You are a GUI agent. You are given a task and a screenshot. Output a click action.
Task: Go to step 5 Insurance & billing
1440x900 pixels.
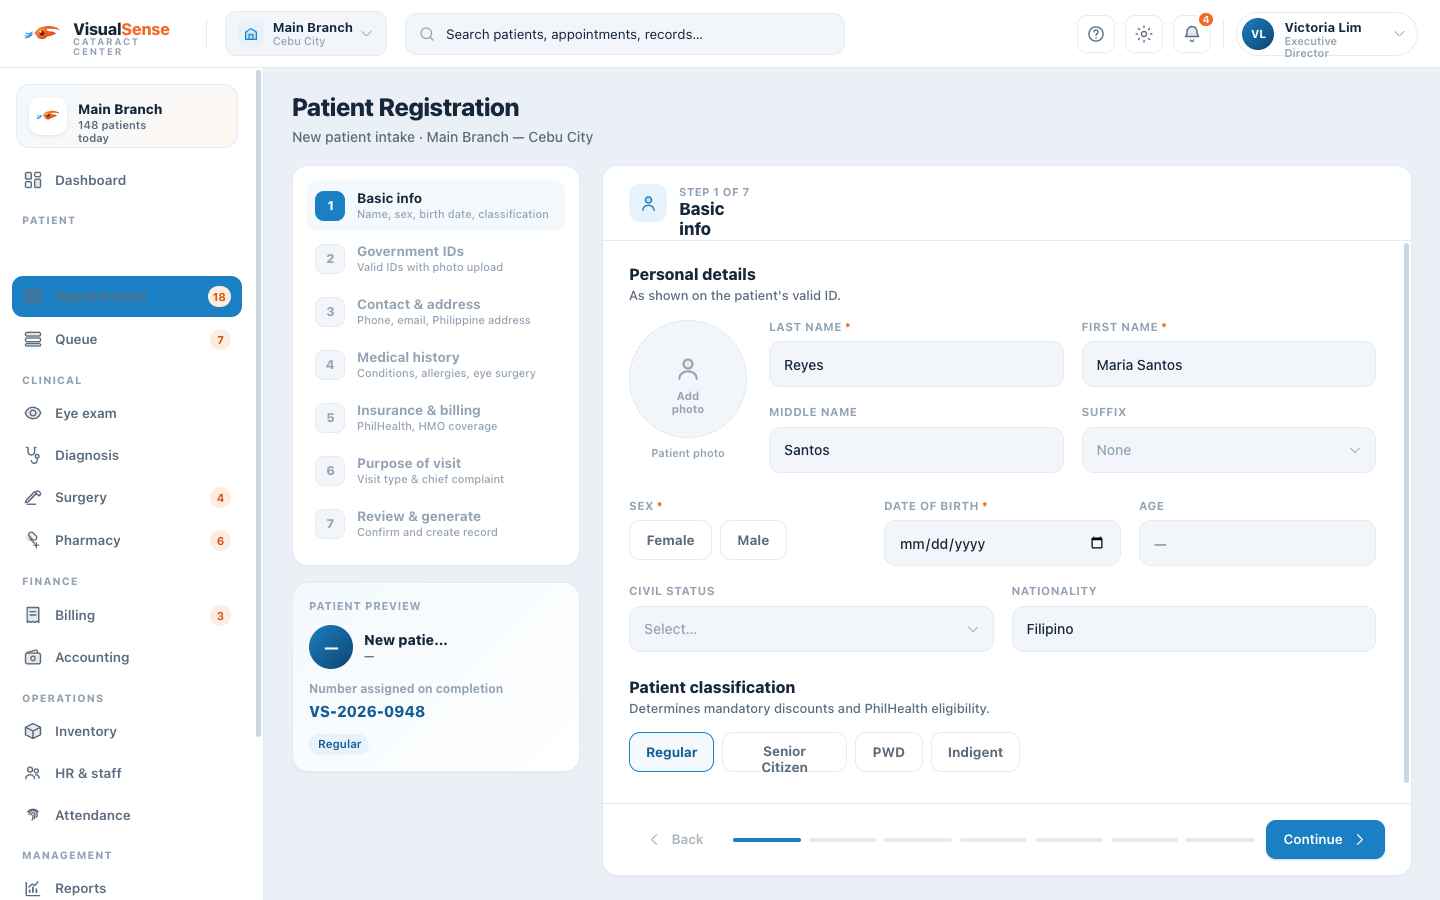[x=436, y=417]
